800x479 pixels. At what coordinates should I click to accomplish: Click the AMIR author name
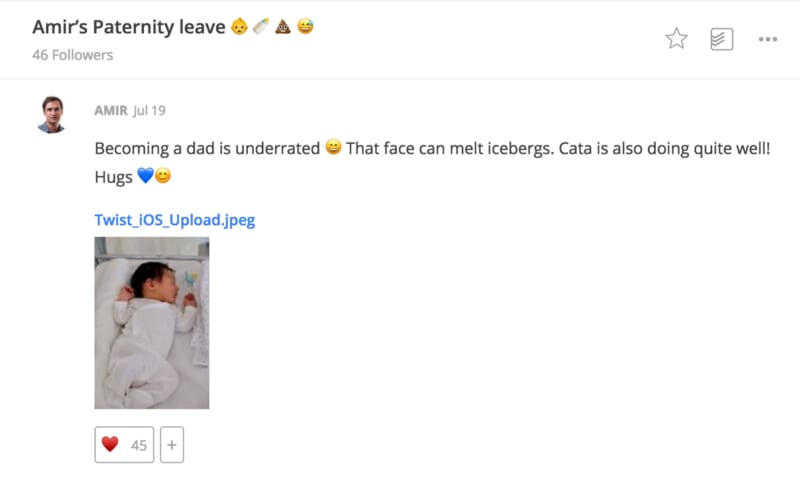click(110, 110)
